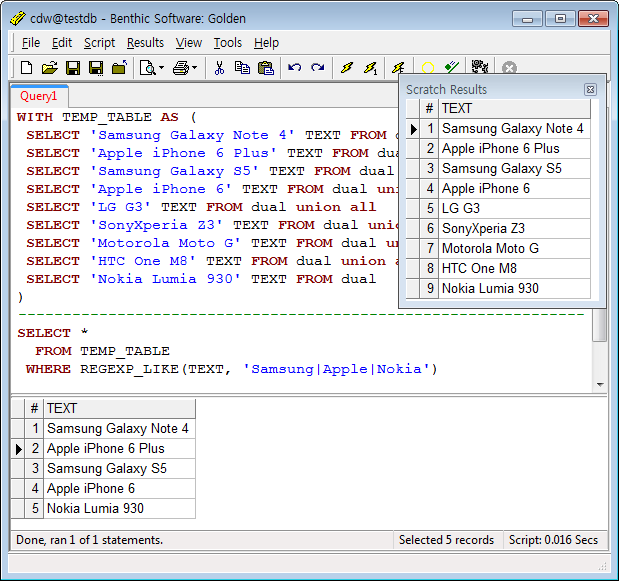Select the Nokia Lumia 930 row in bottom grid

point(95,508)
